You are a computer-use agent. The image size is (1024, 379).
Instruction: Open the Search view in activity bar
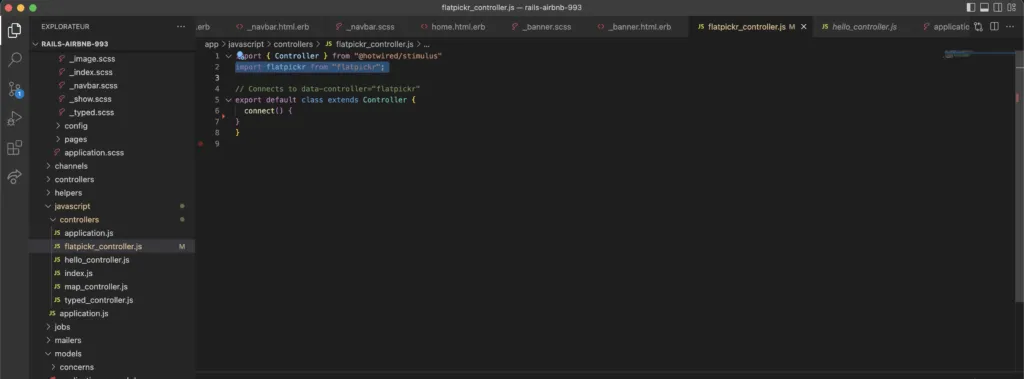point(14,59)
